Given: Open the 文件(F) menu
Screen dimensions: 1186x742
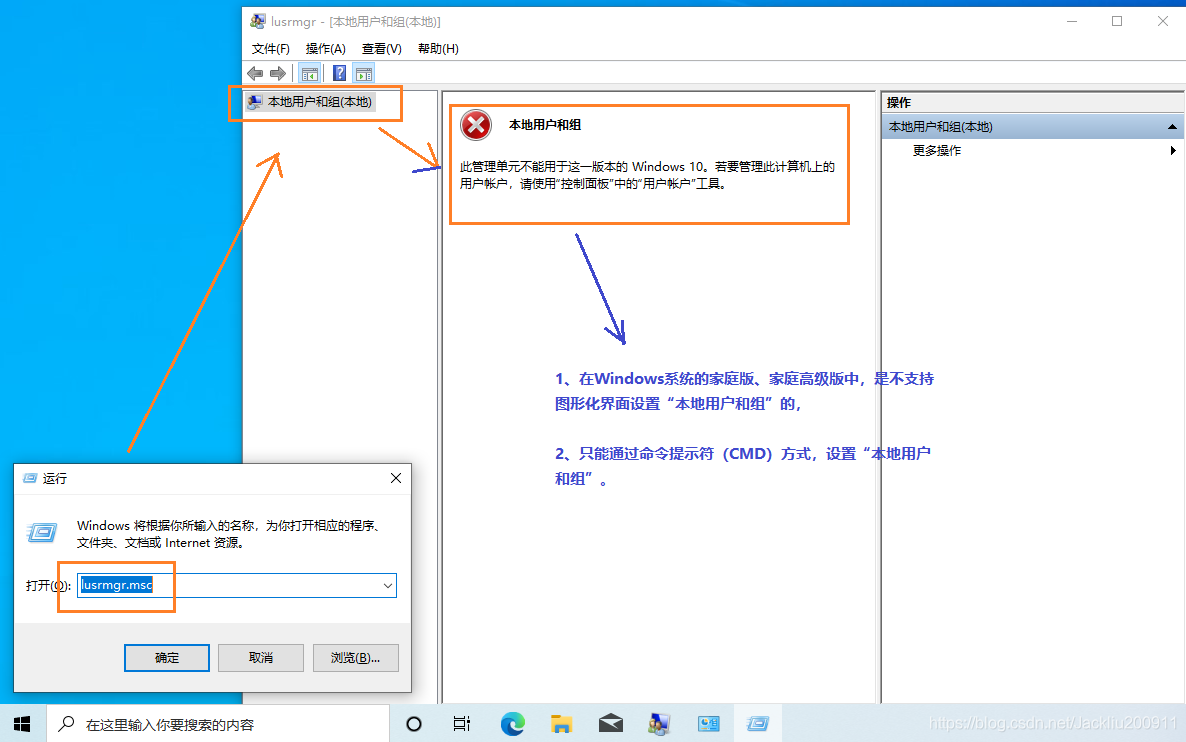Looking at the screenshot, I should pos(271,48).
